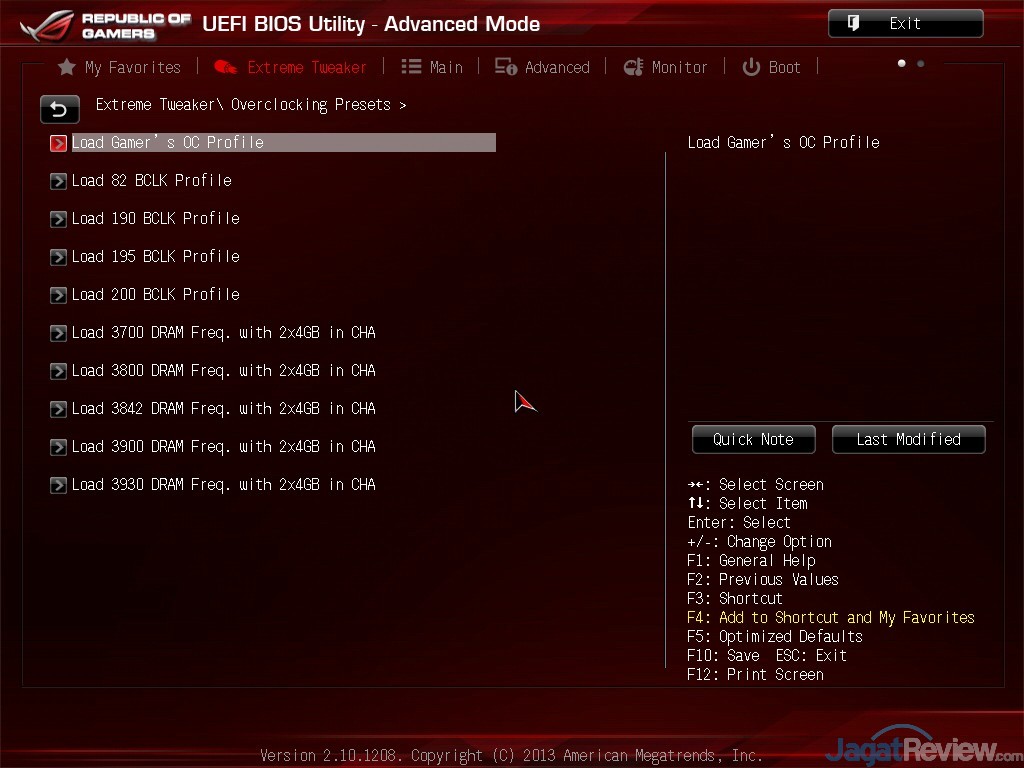Click the F5: Optimized Defaults help line
The height and width of the screenshot is (768, 1024).
pyautogui.click(x=775, y=636)
